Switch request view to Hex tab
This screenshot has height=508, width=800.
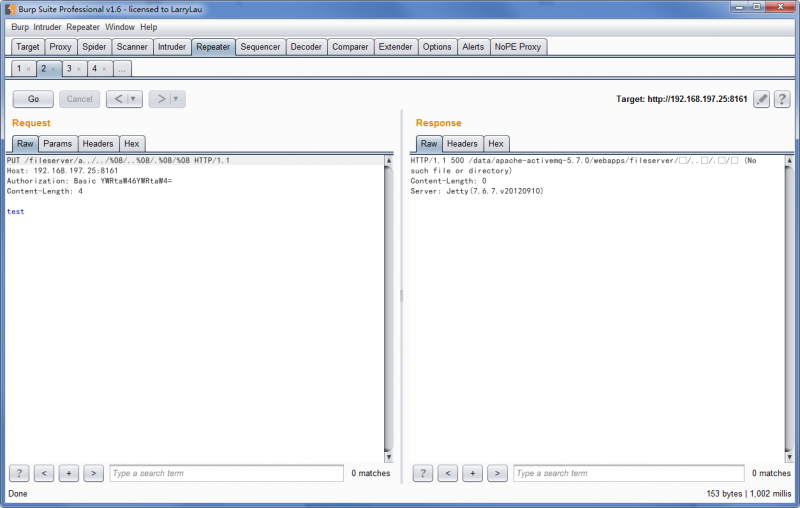tap(132, 144)
